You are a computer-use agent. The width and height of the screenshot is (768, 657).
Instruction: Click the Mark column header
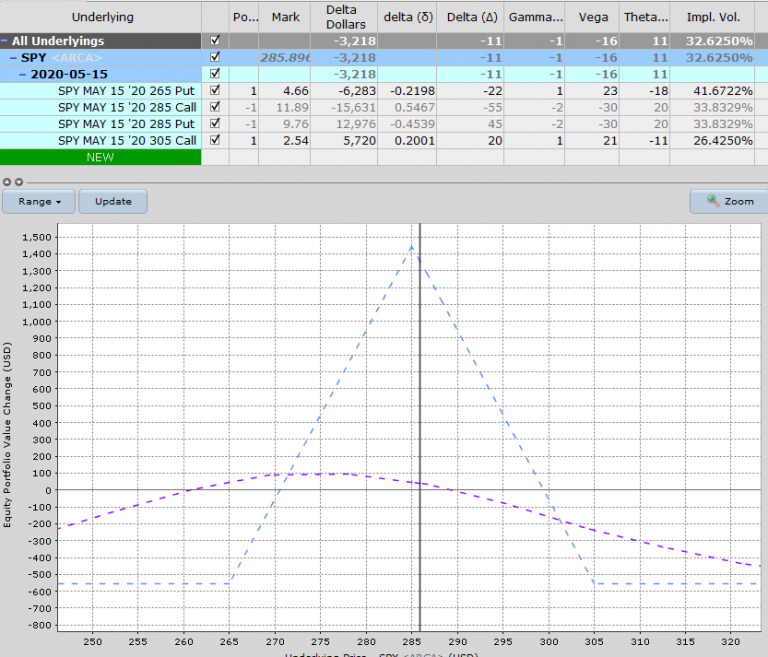[285, 17]
